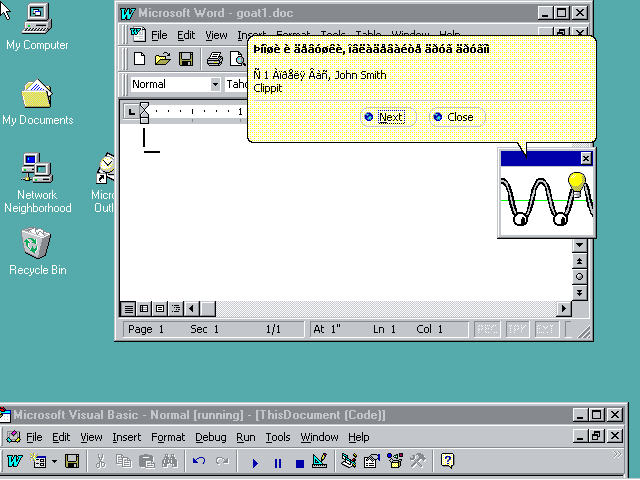The height and width of the screenshot is (480, 640).
Task: Click the Print icon in Word toolbar
Action: pyautogui.click(x=215, y=59)
